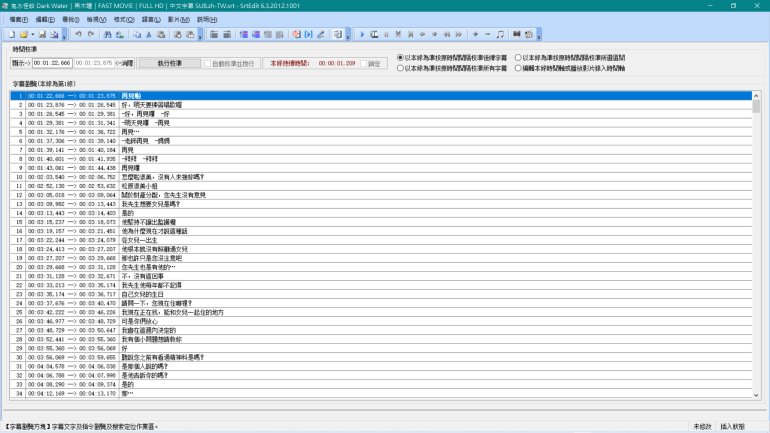The height and width of the screenshot is (433, 770).
Task: Click the Open folder toolbar icon
Action: 24,34
